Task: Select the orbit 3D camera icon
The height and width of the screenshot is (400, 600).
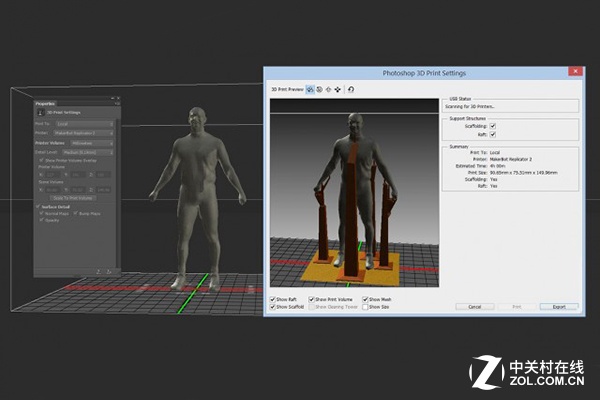Action: [311, 90]
